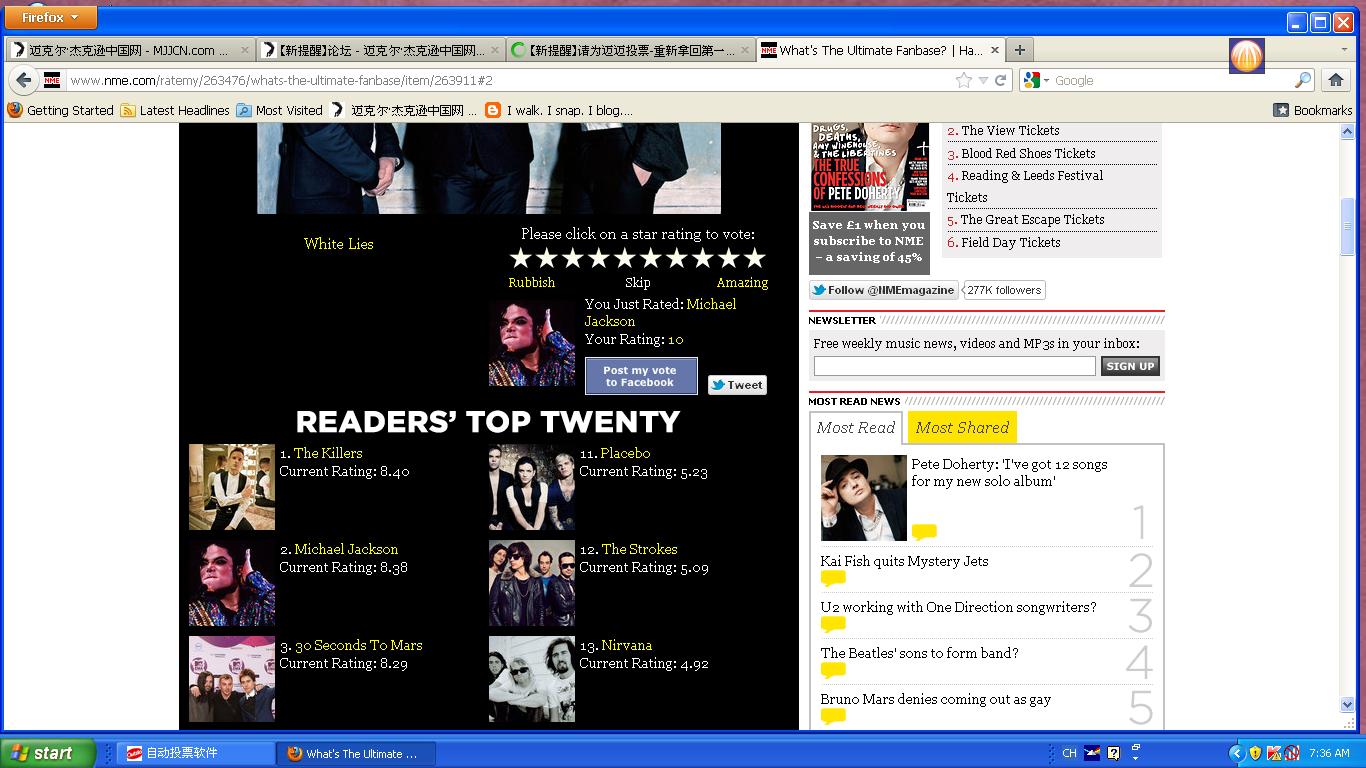Image resolution: width=1366 pixels, height=768 pixels.
Task: Post my vote to Facebook
Action: pos(640,376)
